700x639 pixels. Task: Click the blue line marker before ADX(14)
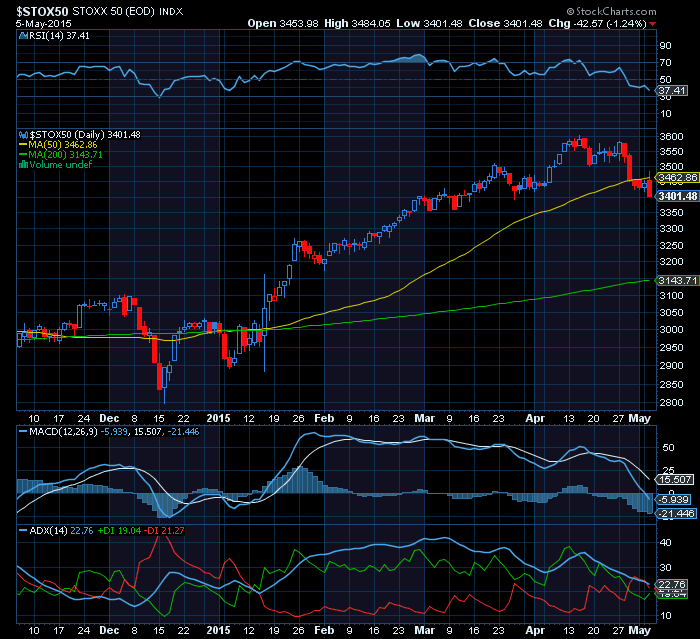click(23, 530)
